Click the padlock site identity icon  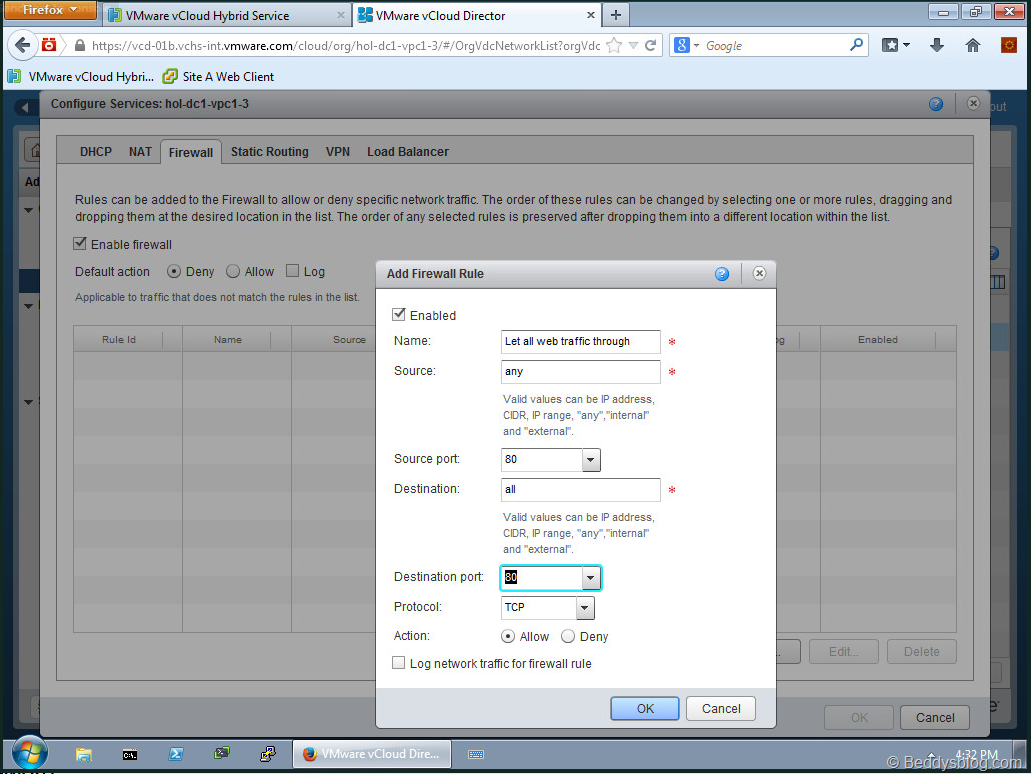(80, 45)
